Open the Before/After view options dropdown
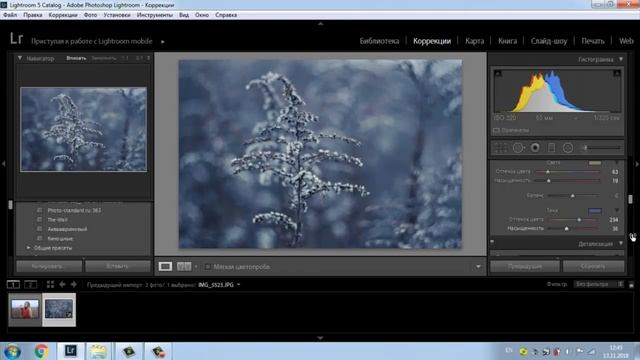 (x=196, y=267)
